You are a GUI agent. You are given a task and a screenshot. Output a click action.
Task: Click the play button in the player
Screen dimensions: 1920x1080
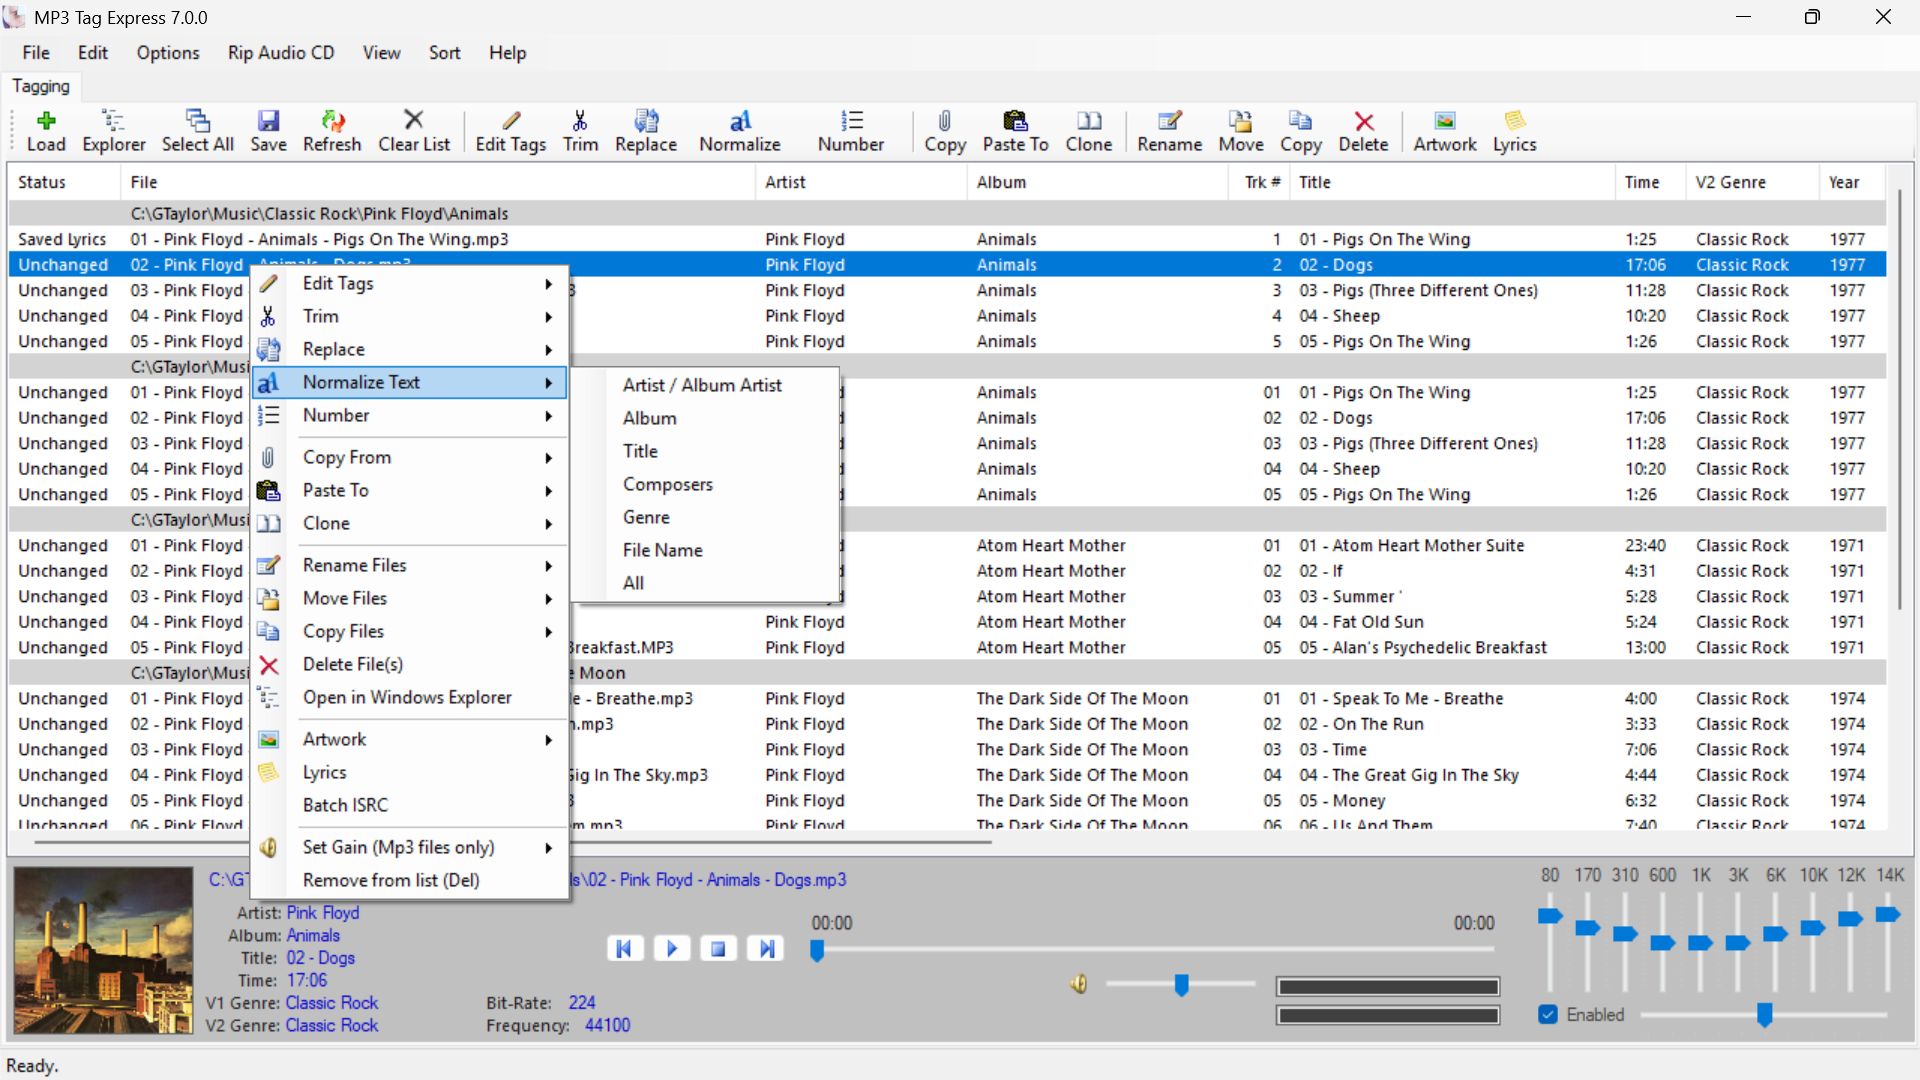coord(671,948)
